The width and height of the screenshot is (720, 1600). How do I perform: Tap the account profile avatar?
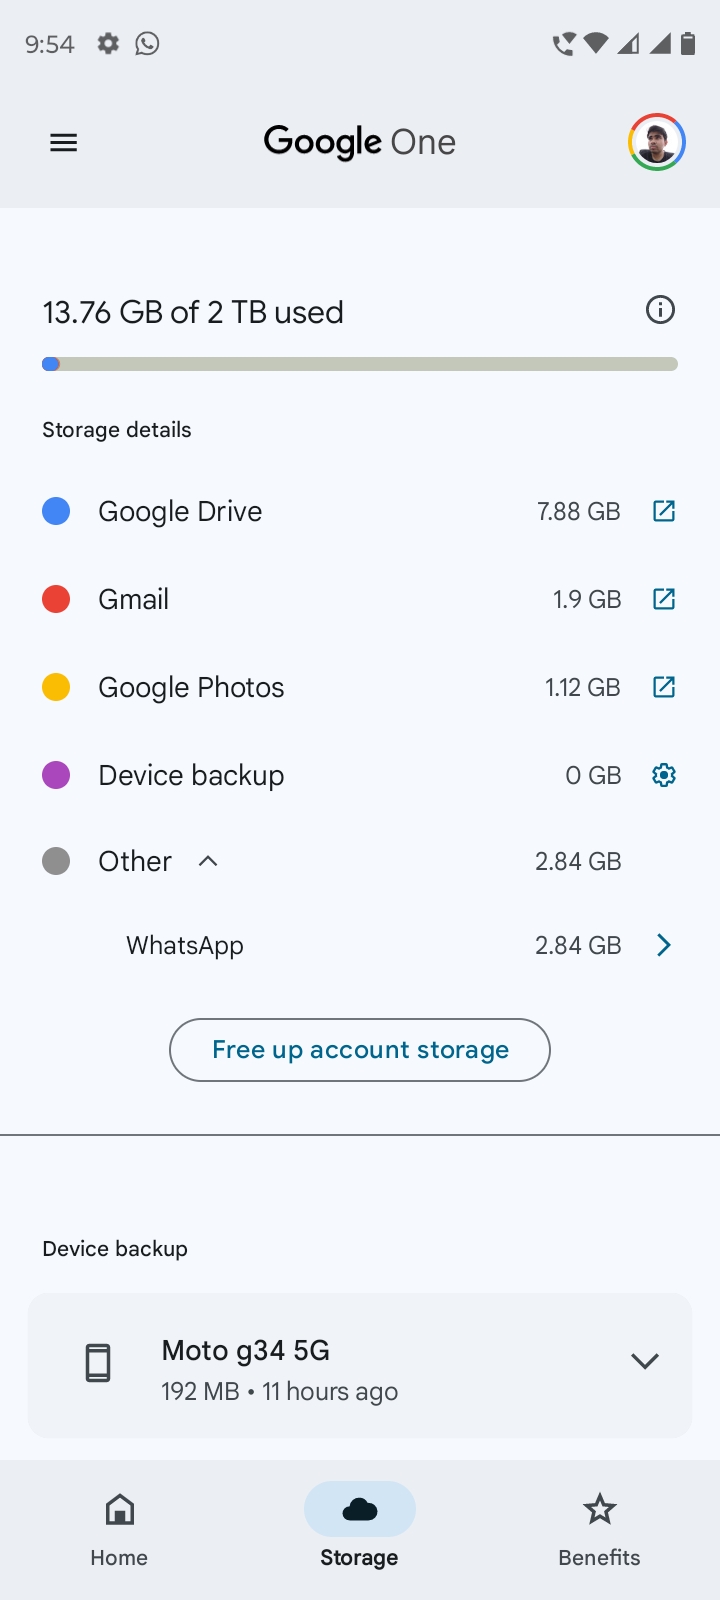656,143
